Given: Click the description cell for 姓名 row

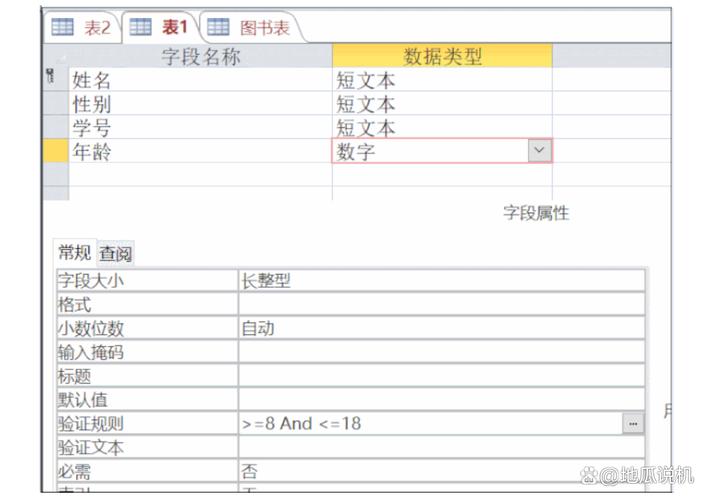Looking at the screenshot, I should pos(611,80).
